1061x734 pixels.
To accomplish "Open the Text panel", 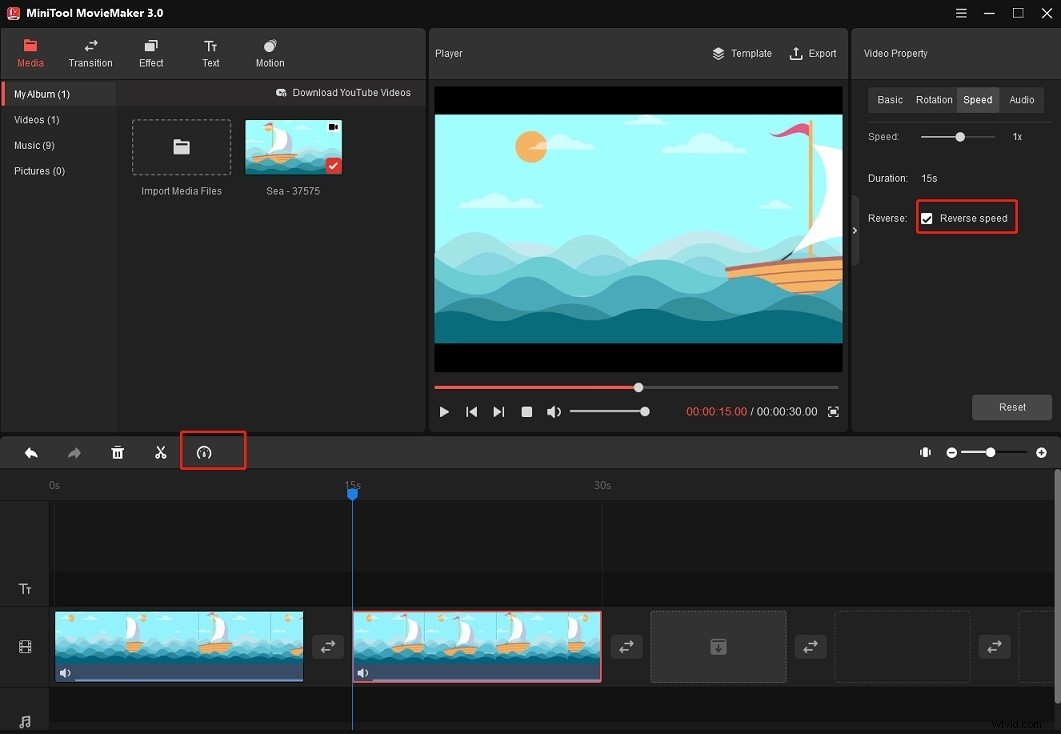I will point(210,52).
